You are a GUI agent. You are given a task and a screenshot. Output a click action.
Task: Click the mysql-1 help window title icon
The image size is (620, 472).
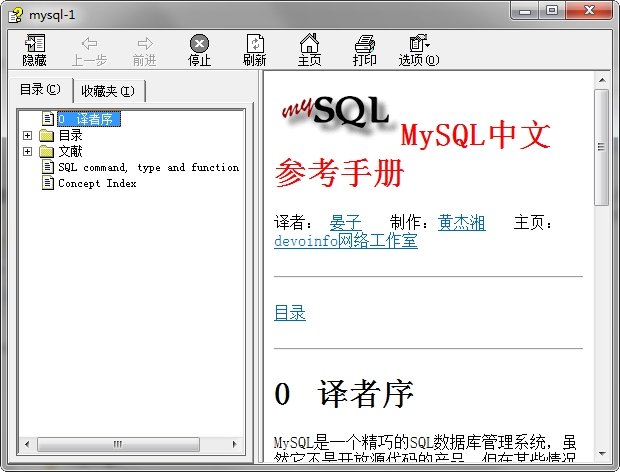tap(16, 15)
